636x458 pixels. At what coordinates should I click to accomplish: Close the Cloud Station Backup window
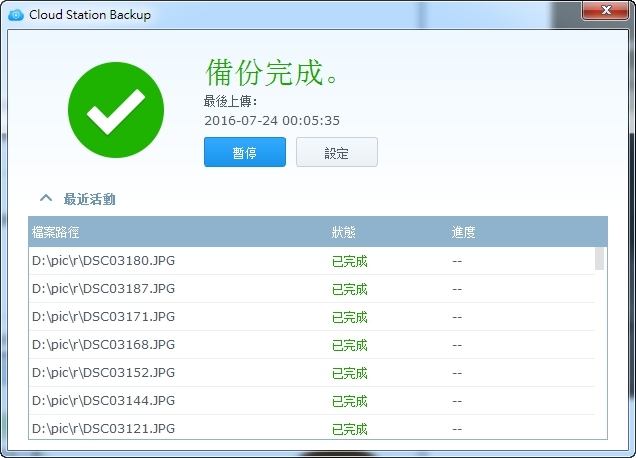tap(605, 10)
